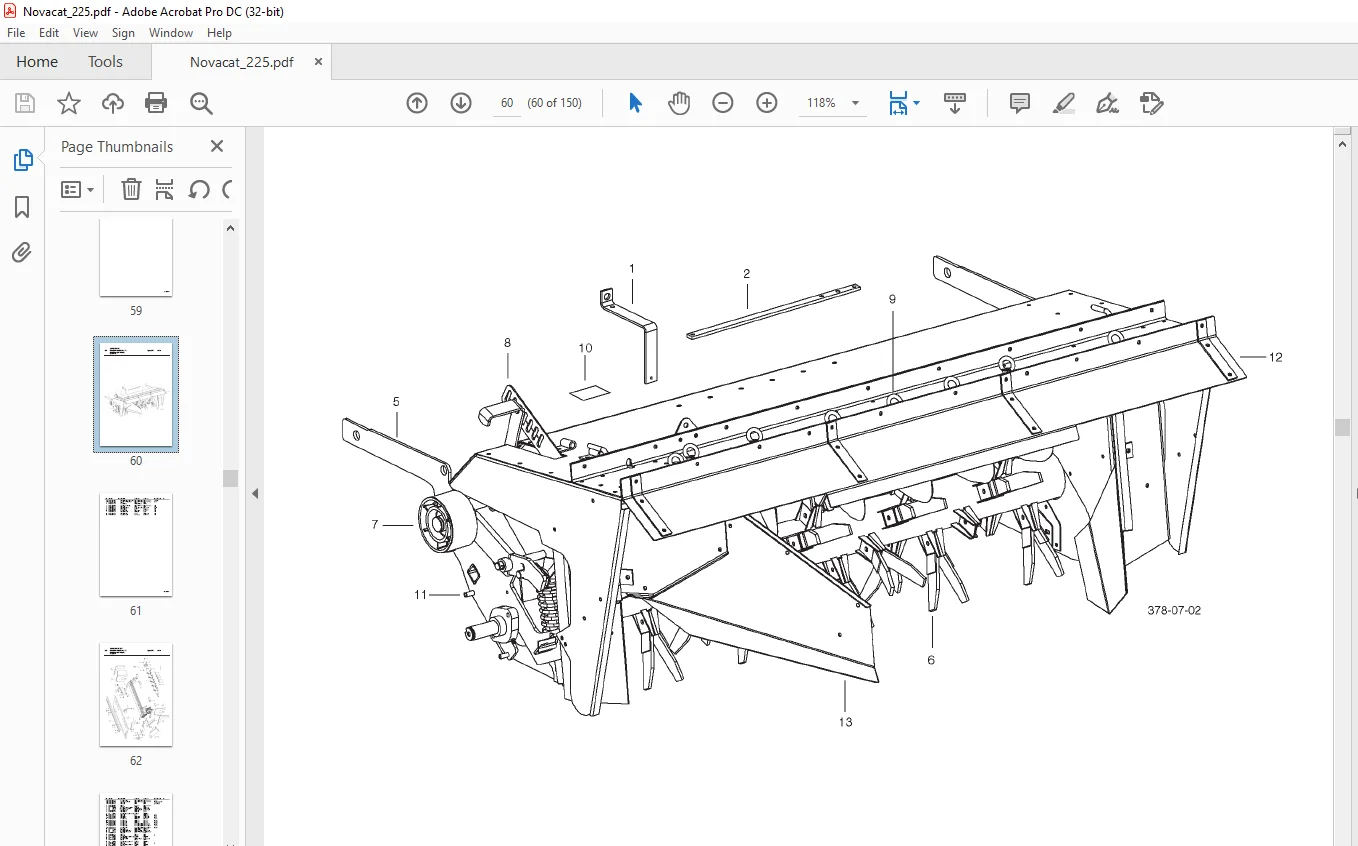
Task: Go to the previous page arrow
Action: (x=417, y=103)
